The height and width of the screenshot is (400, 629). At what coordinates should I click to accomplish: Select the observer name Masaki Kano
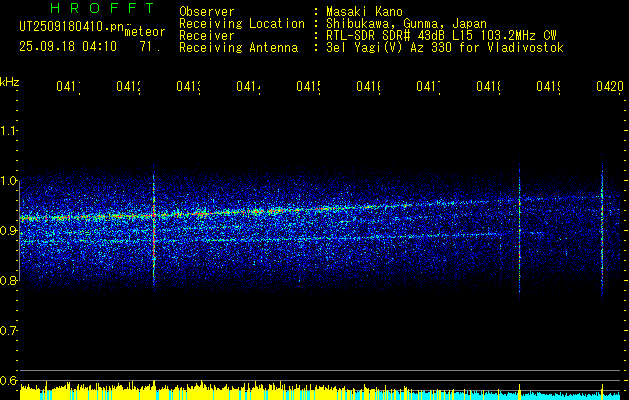click(364, 12)
